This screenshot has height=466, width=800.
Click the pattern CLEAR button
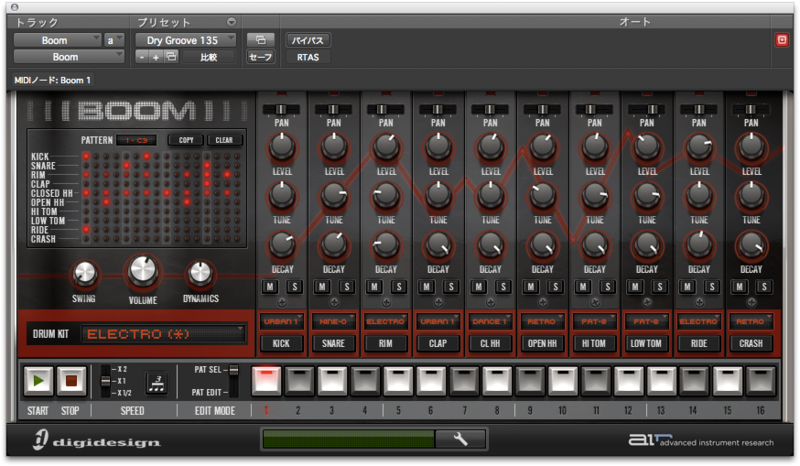click(x=223, y=140)
